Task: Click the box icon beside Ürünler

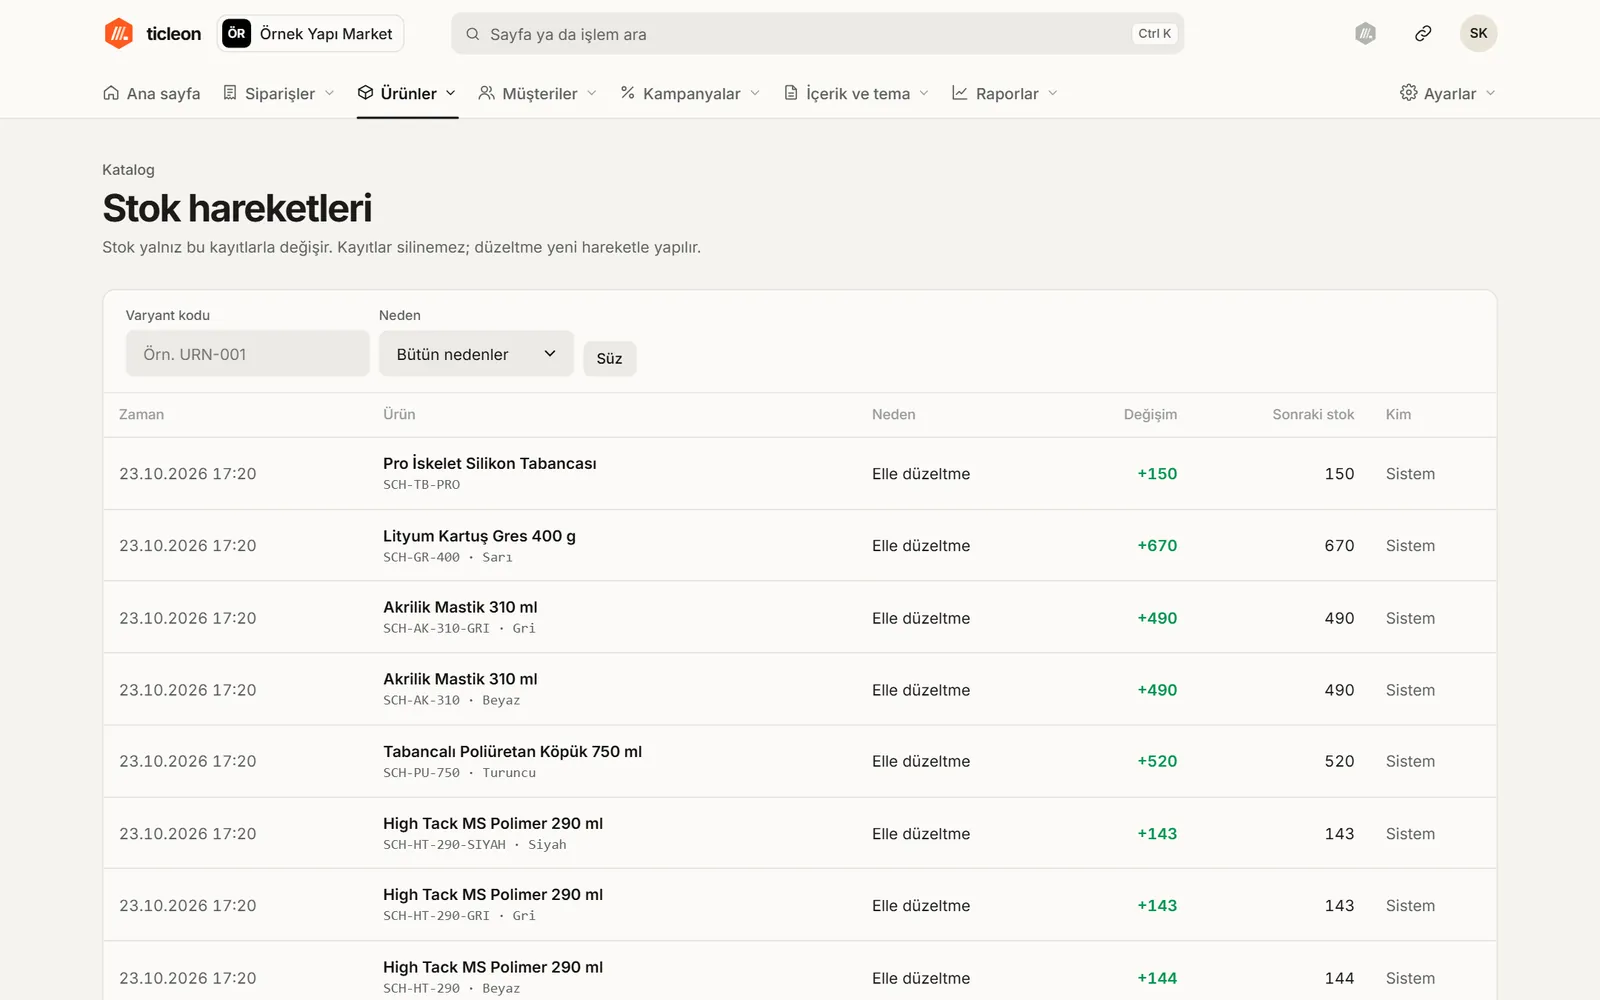Action: click(366, 93)
